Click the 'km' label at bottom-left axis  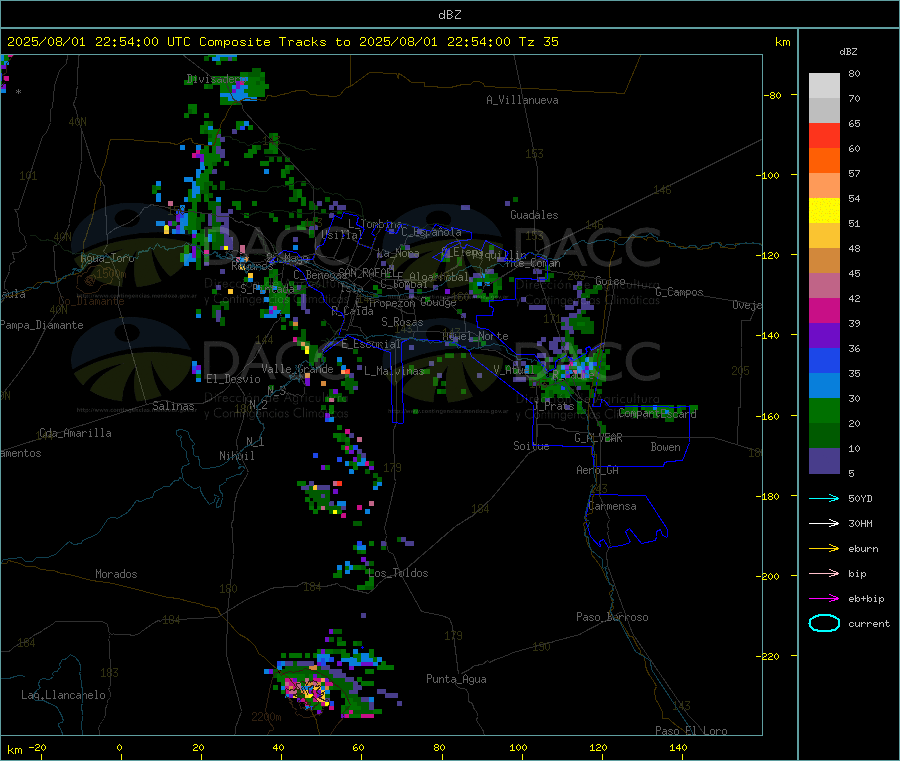coord(14,750)
